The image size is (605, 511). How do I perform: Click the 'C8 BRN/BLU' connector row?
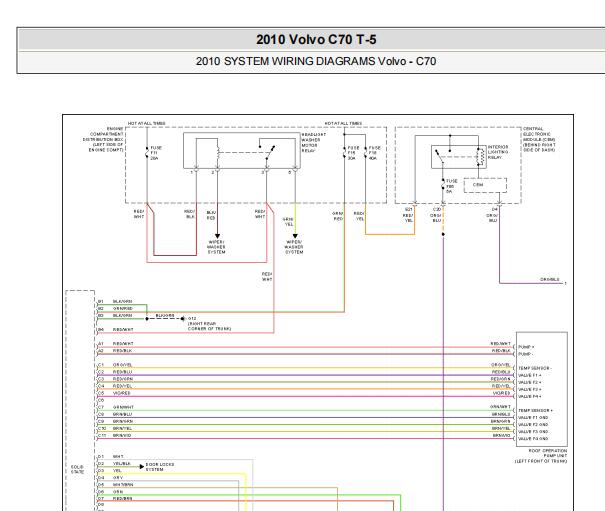(x=115, y=414)
